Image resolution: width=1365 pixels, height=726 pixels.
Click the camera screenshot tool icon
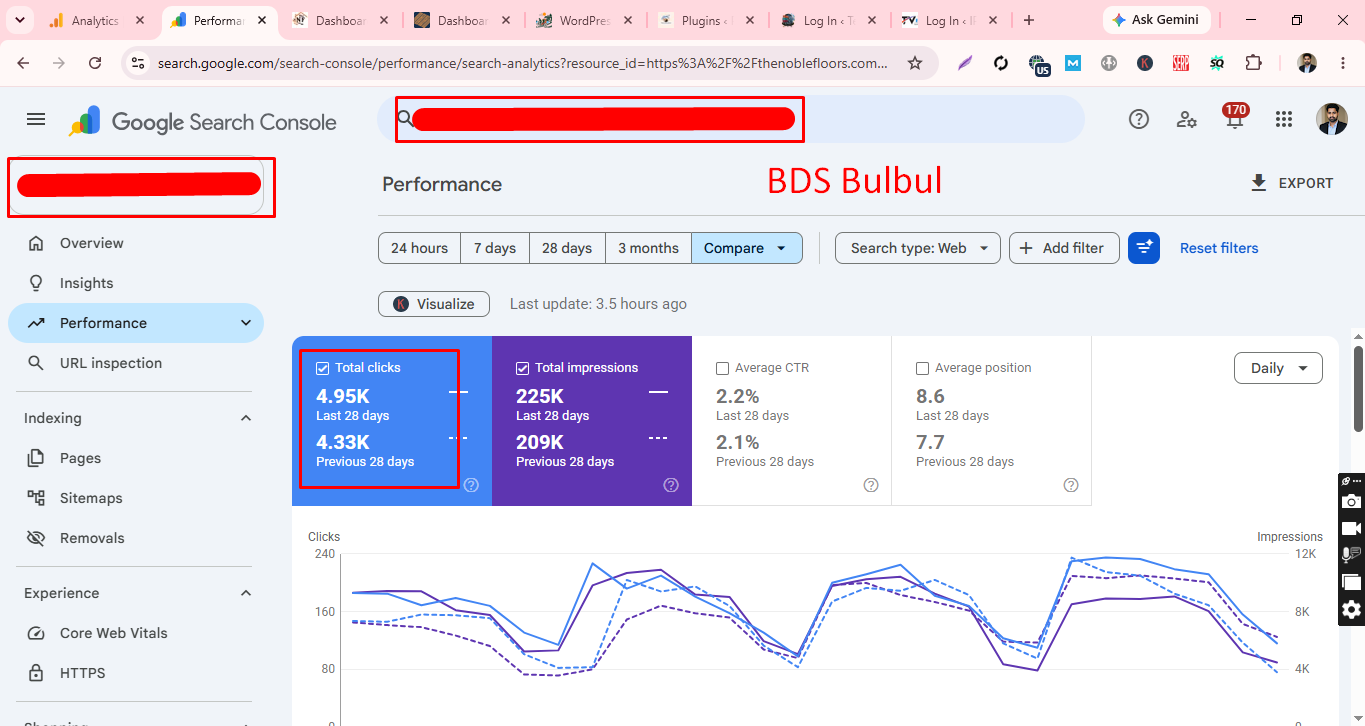[1351, 501]
